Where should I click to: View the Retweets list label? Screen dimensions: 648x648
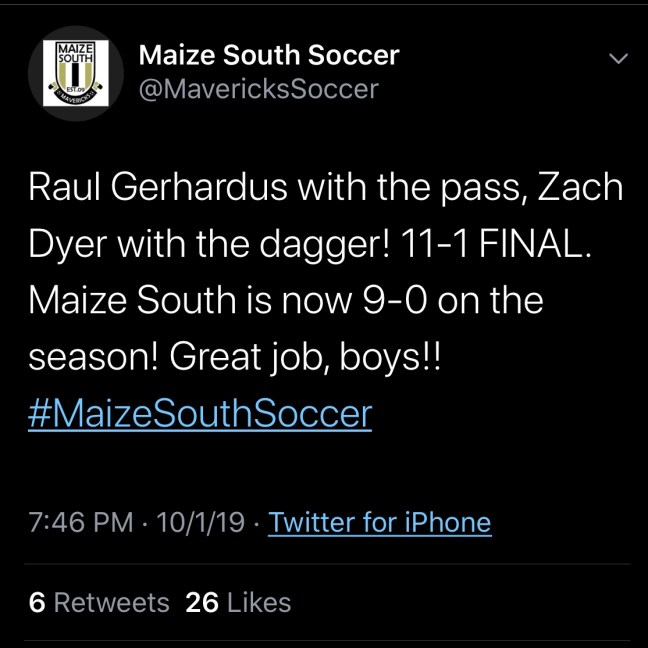(111, 602)
